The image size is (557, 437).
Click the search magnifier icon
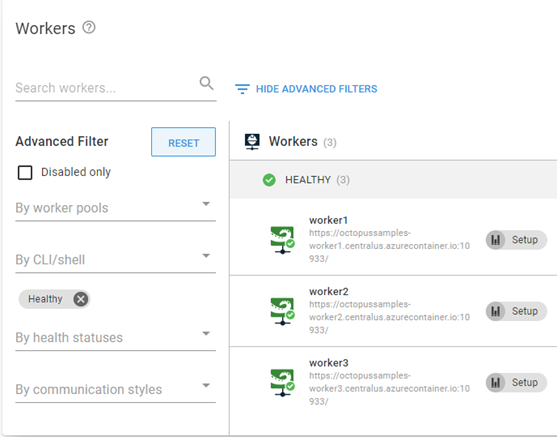pyautogui.click(x=206, y=83)
